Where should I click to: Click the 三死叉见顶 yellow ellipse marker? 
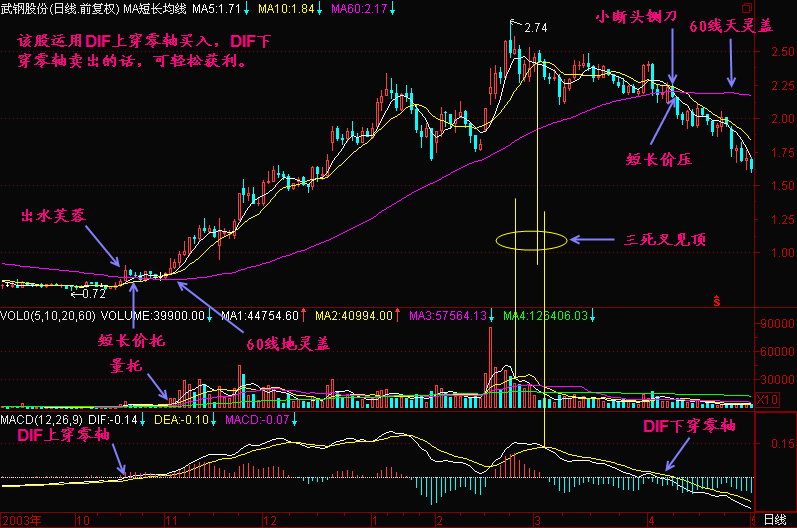coord(530,240)
